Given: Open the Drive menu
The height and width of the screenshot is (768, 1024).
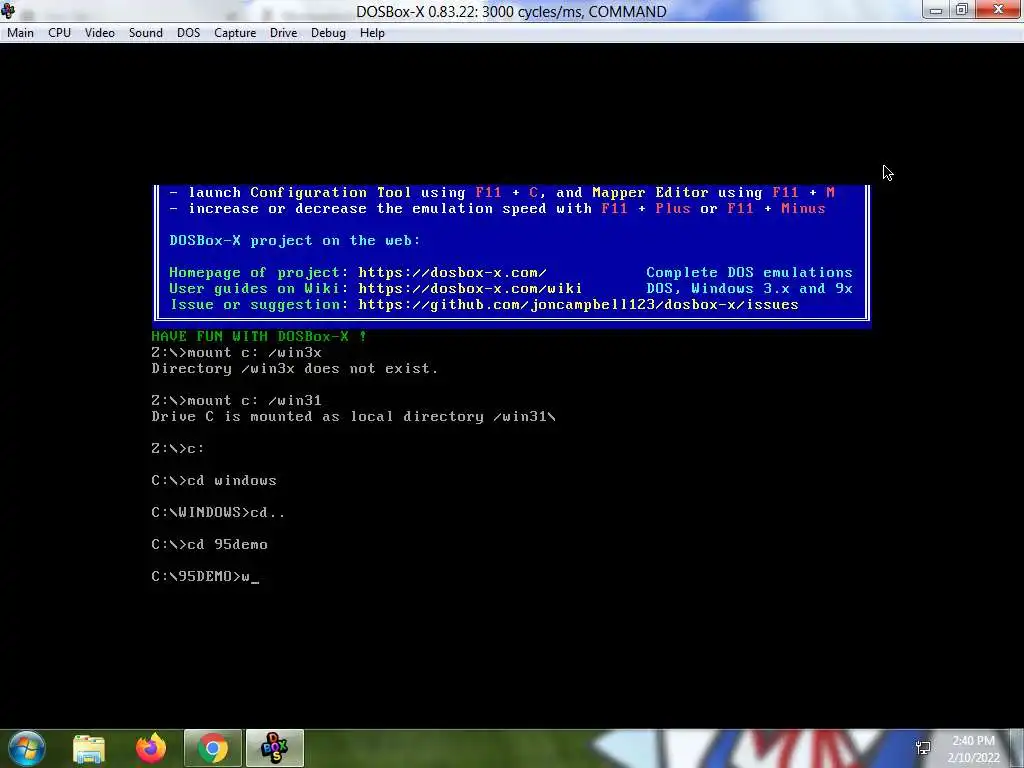Looking at the screenshot, I should click(283, 33).
